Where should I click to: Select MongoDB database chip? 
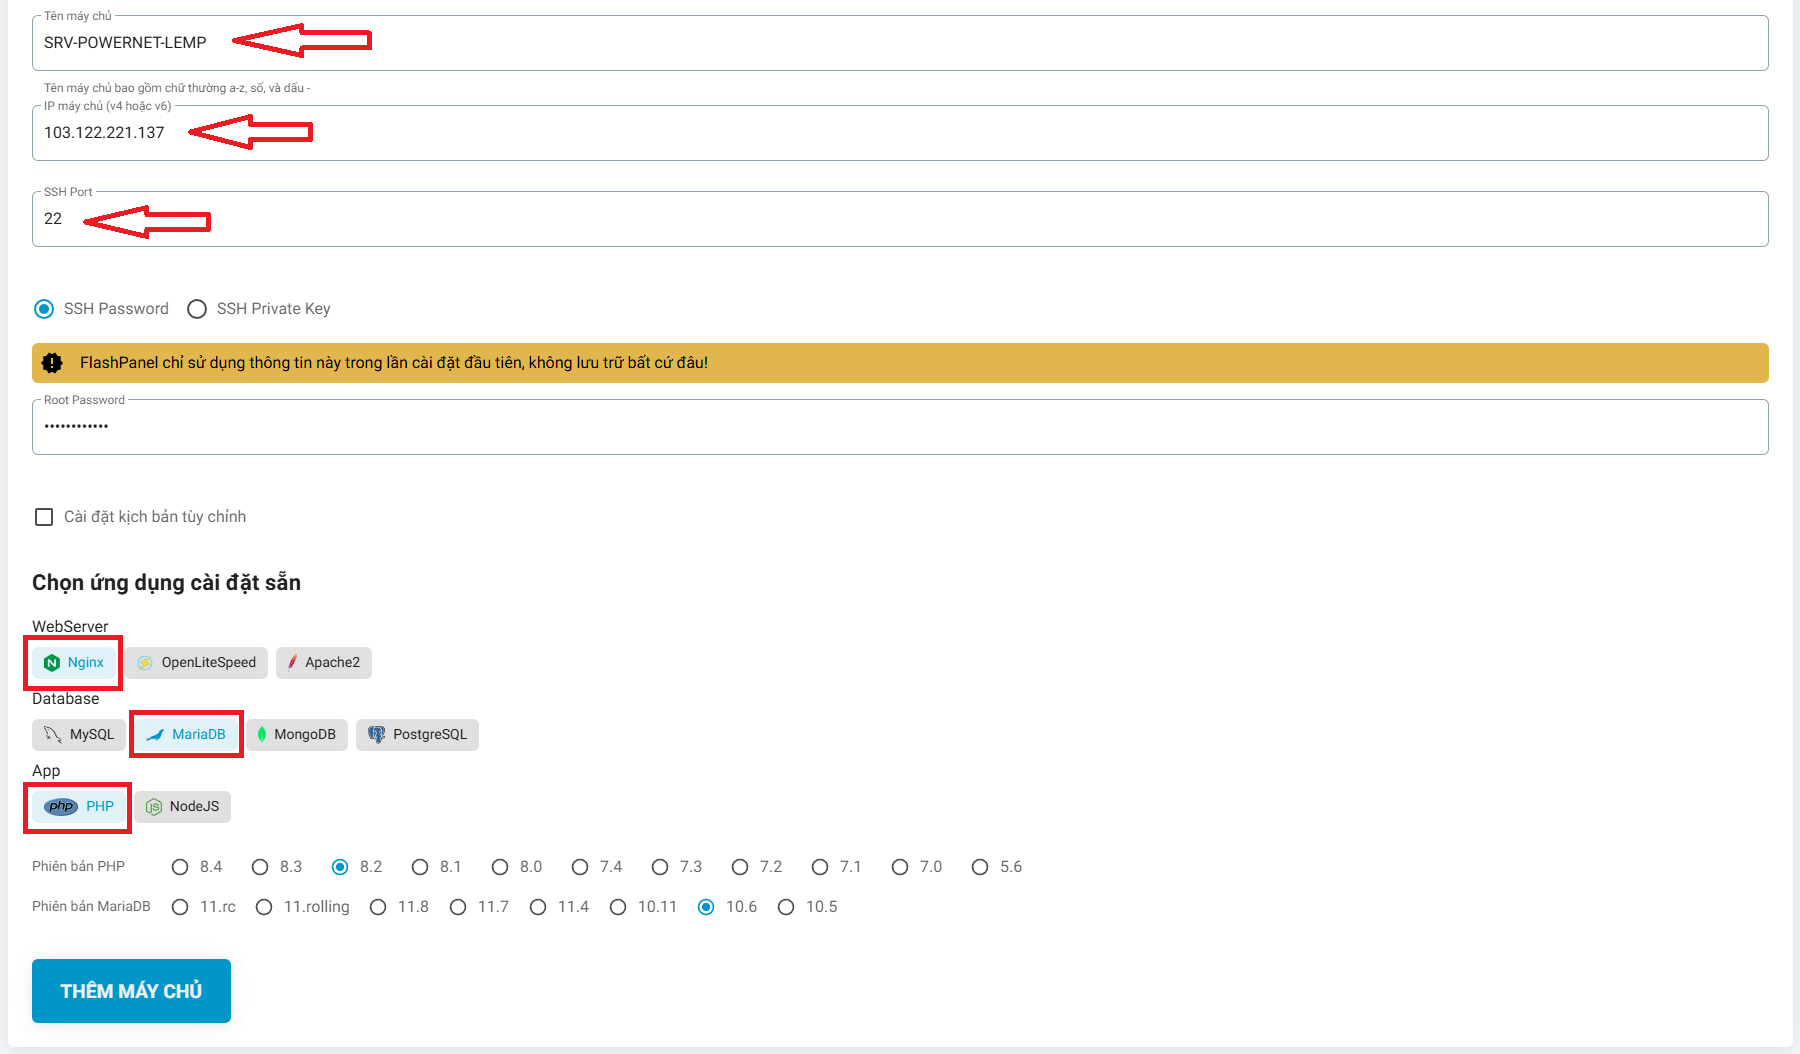pos(297,735)
